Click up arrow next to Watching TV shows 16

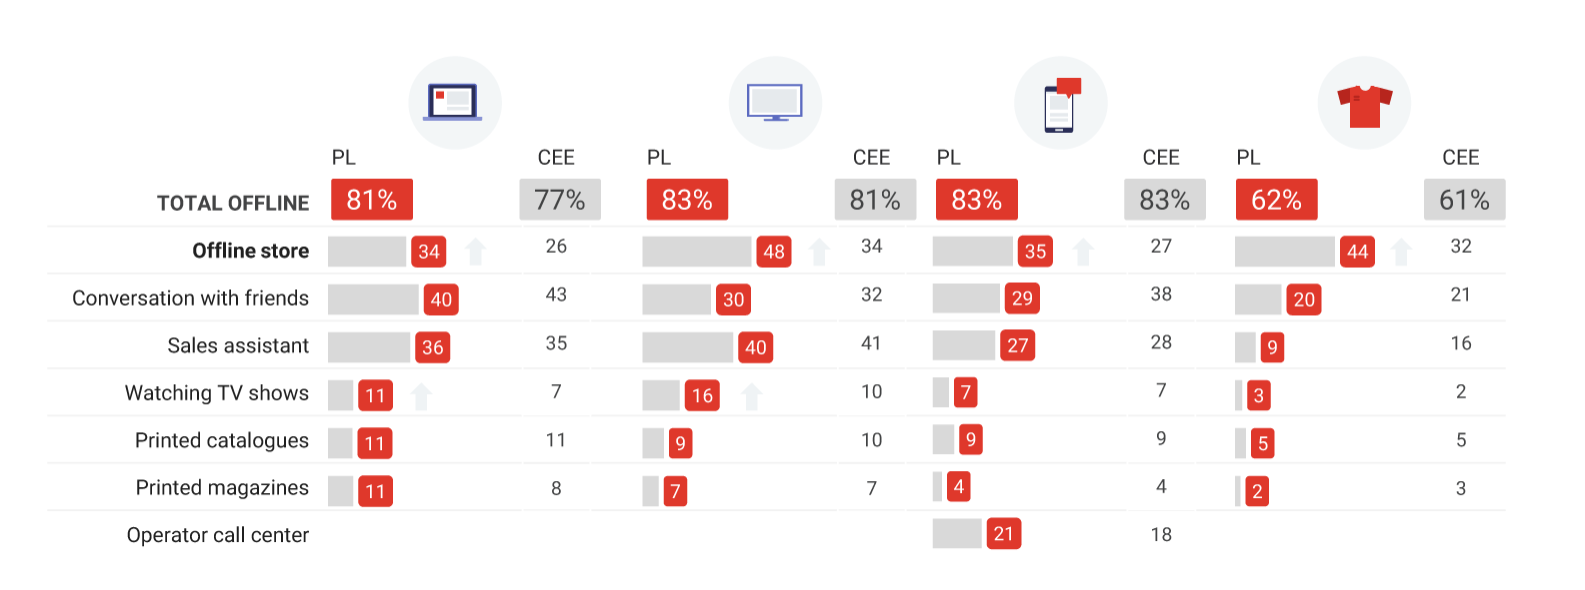click(752, 397)
